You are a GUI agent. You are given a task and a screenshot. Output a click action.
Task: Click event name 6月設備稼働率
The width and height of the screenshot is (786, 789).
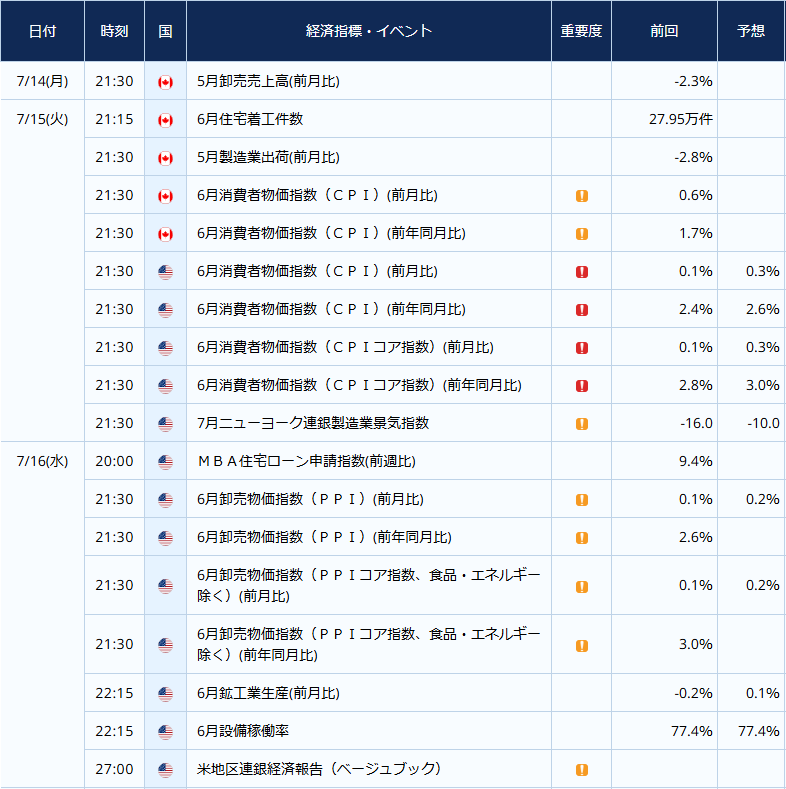pyautogui.click(x=243, y=731)
